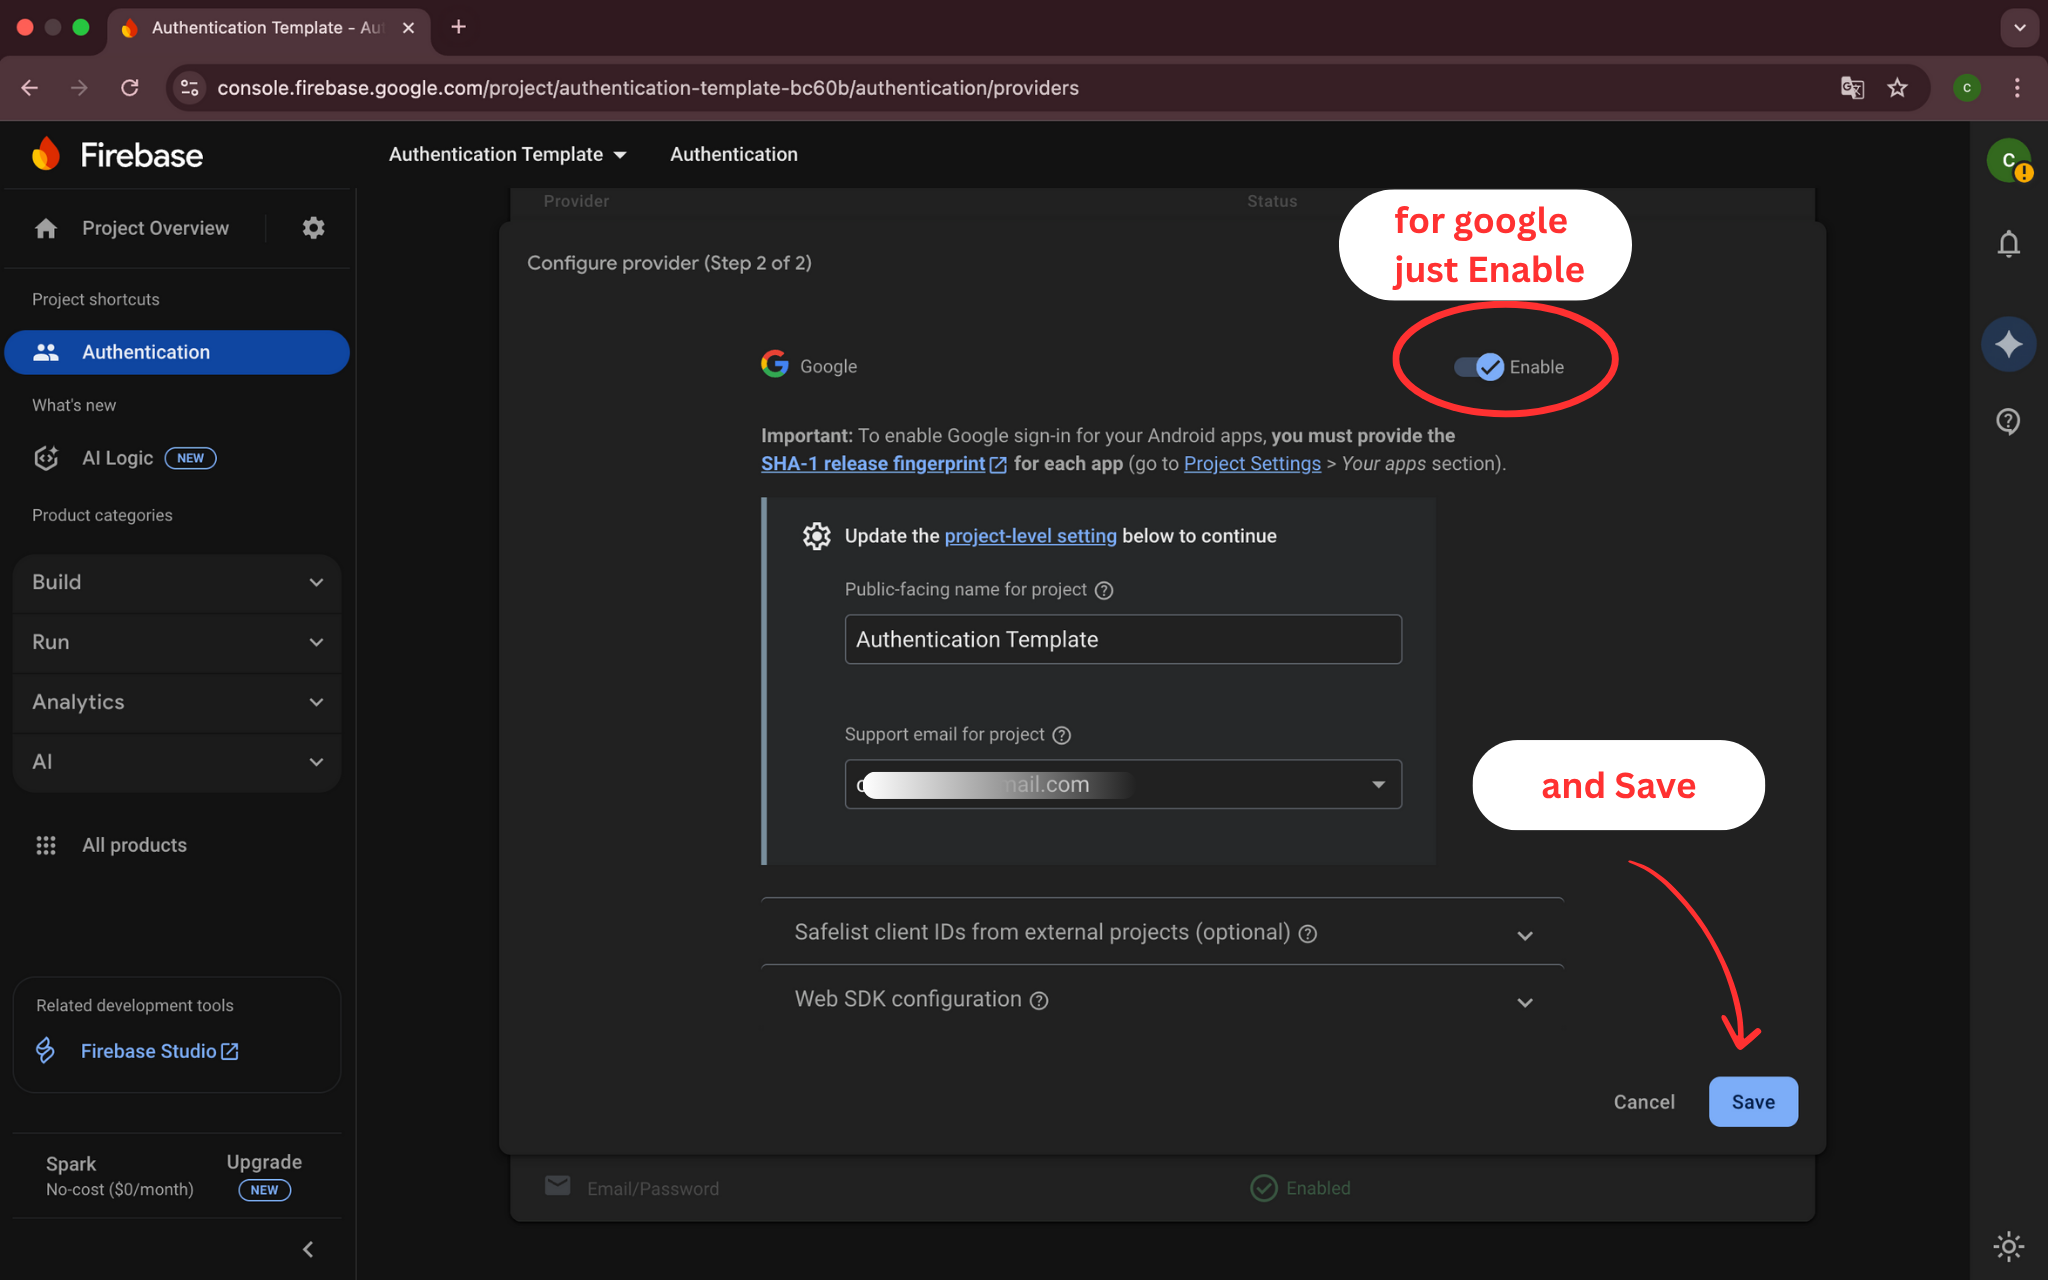Viewport: 2048px width, 1280px height.
Task: Click help icon beside Support email label
Action: (1062, 735)
